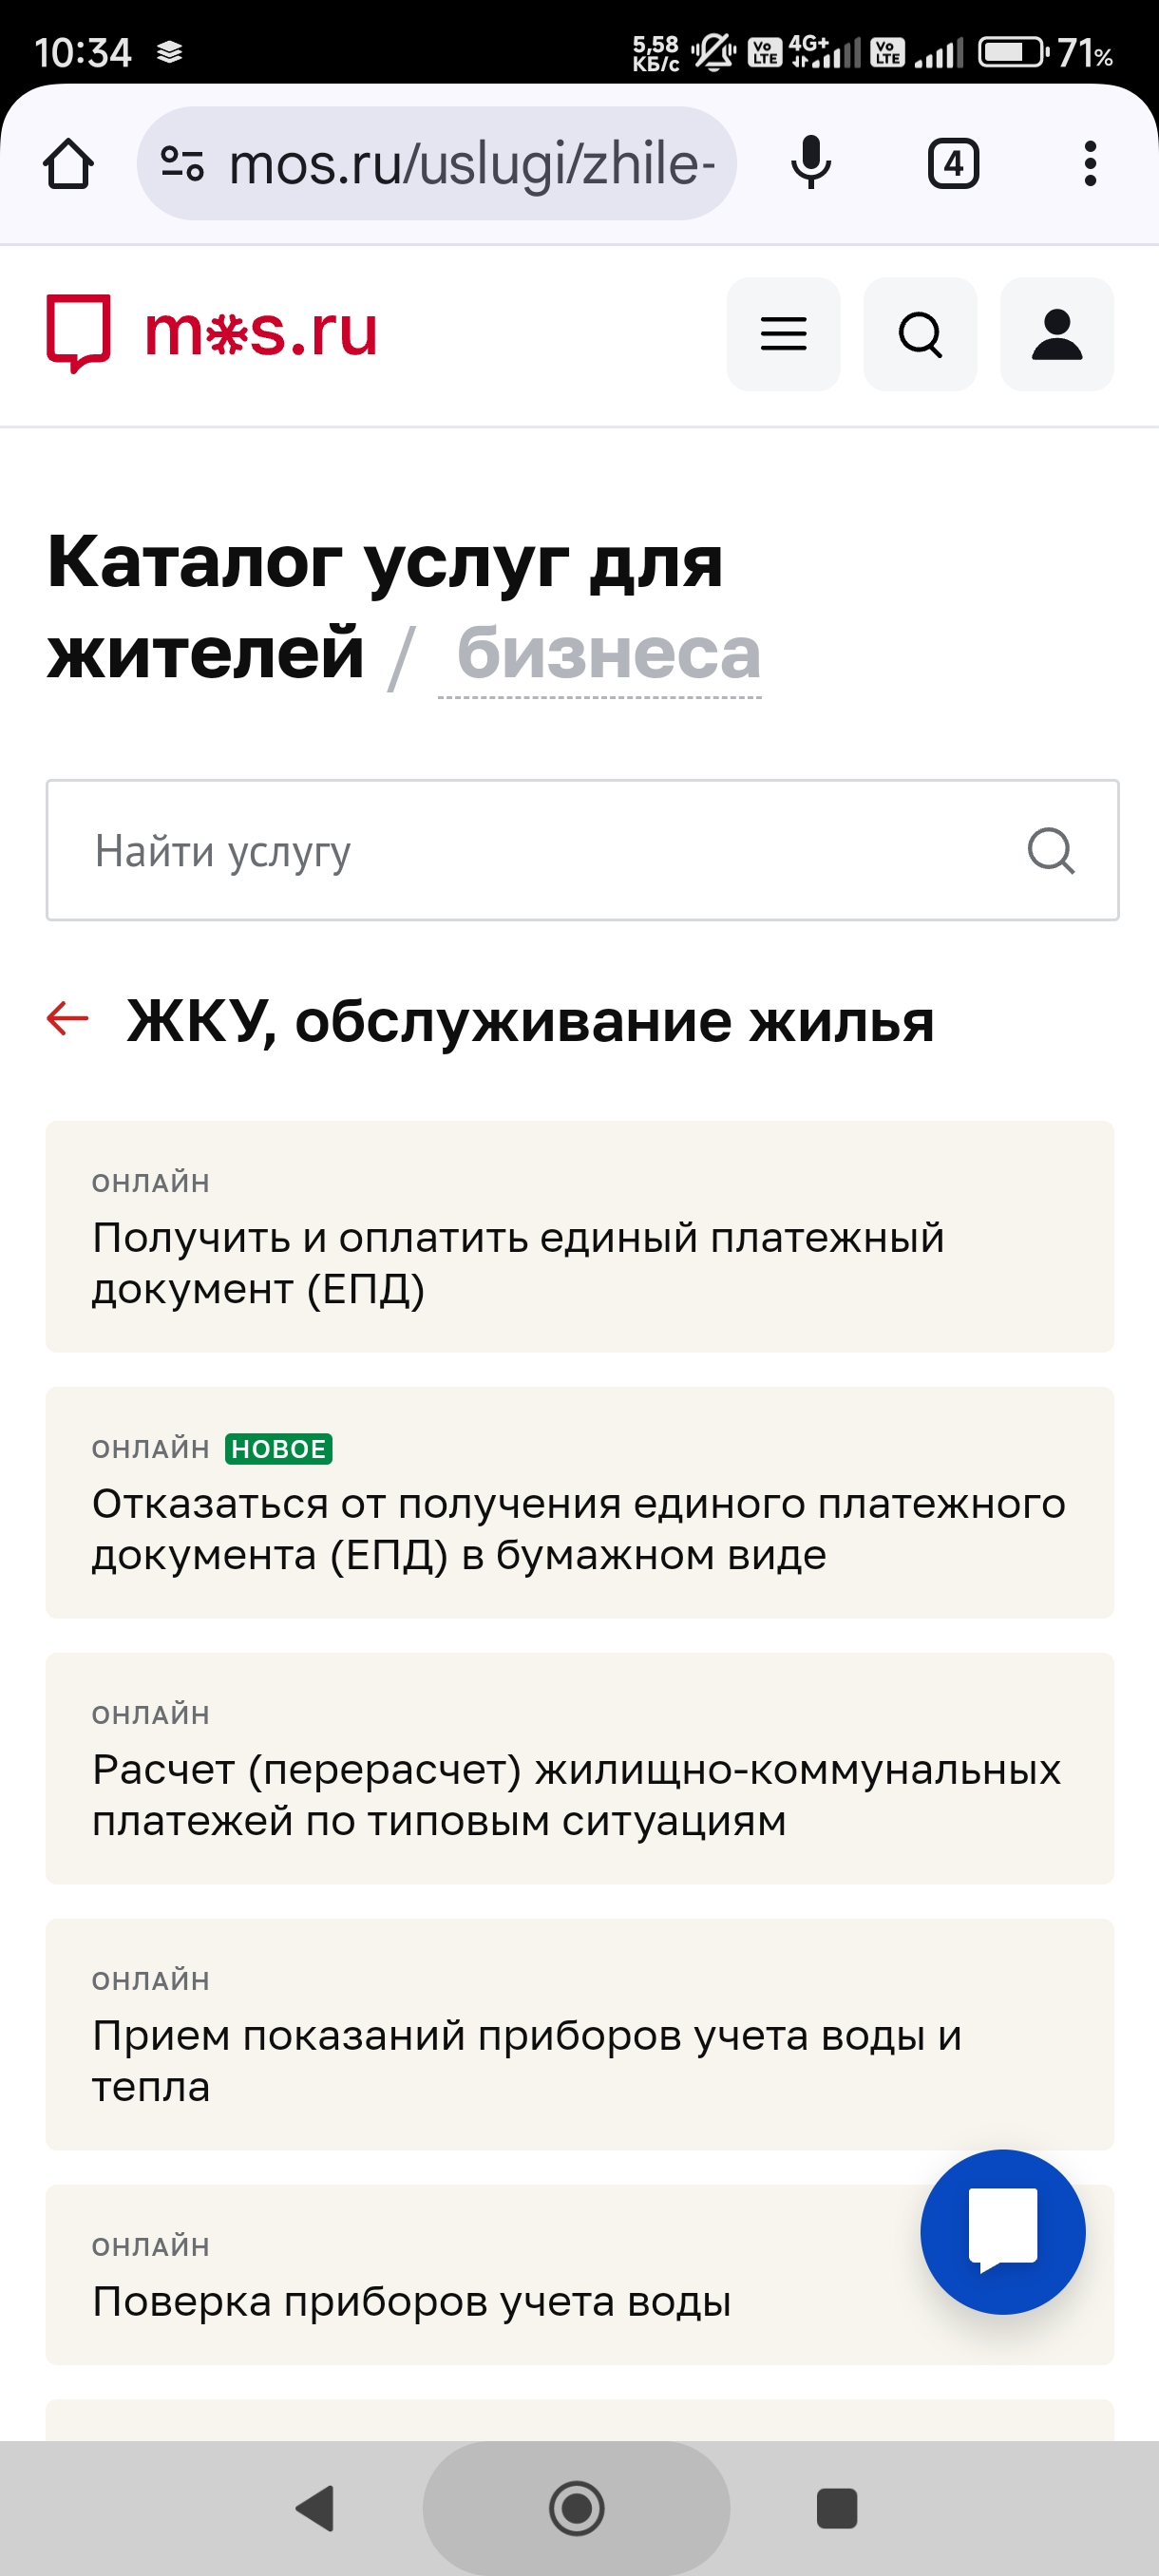This screenshot has height=2576, width=1159.
Task: Focus the «Найти услугу» search field
Action: click(582, 850)
